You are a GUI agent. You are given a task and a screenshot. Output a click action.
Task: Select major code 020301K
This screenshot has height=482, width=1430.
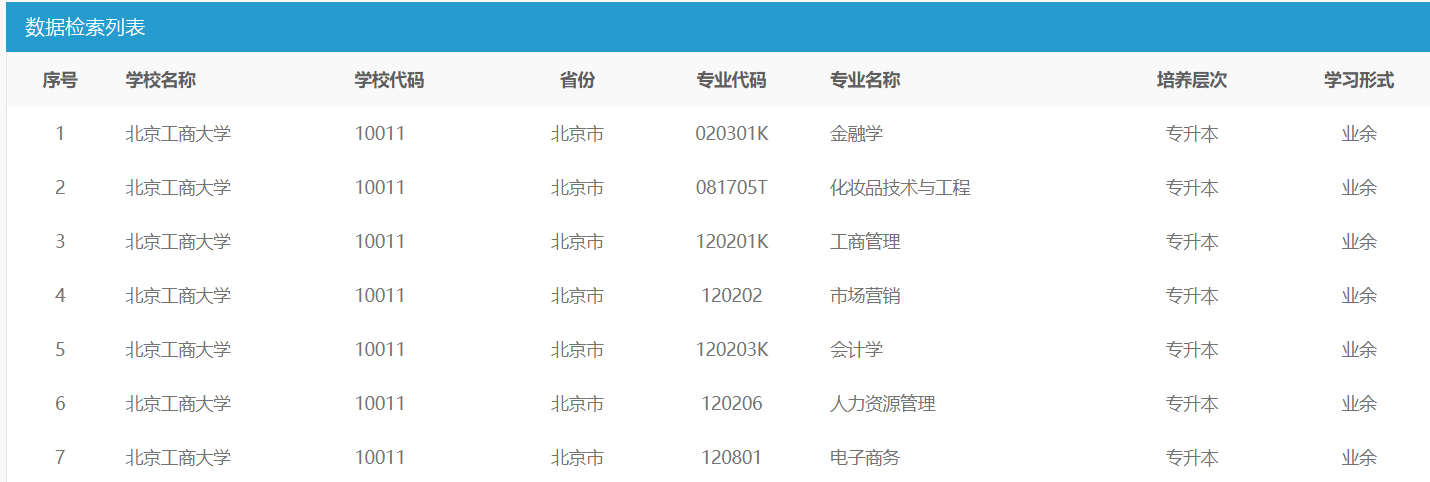point(732,133)
